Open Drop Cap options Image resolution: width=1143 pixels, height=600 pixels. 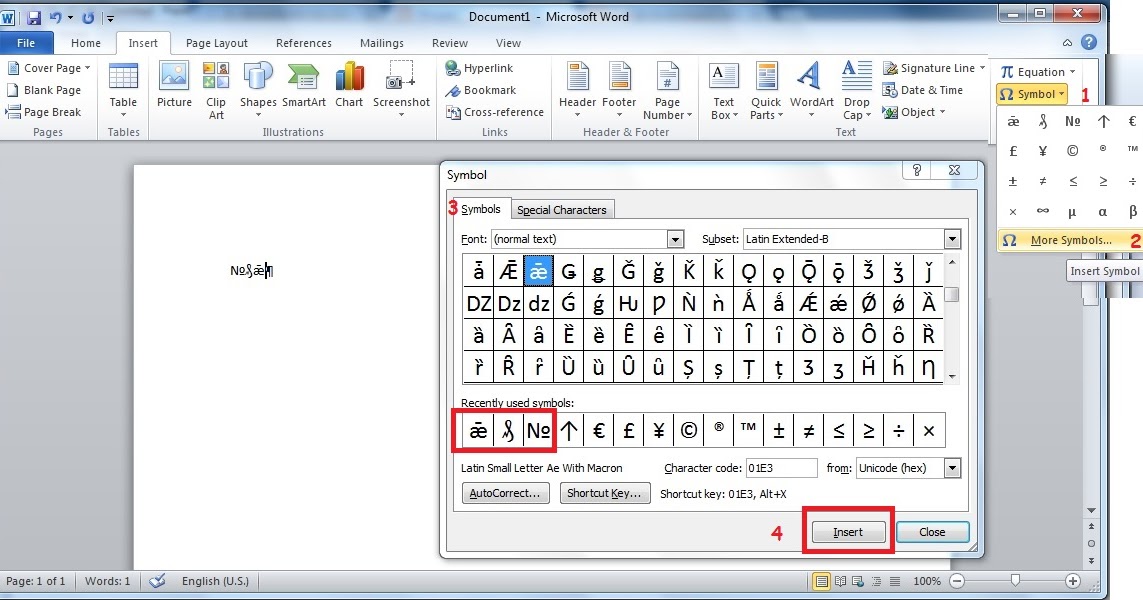click(x=857, y=90)
